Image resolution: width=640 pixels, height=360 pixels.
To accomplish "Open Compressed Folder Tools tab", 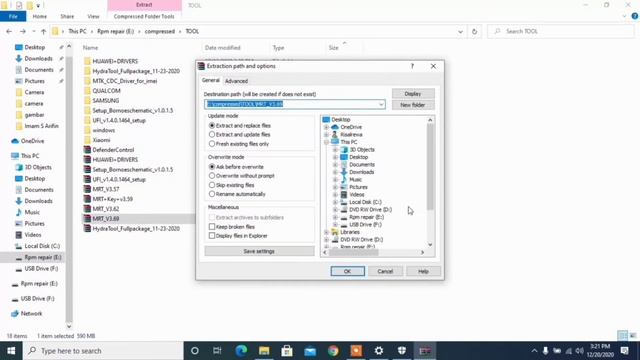I will click(144, 16).
